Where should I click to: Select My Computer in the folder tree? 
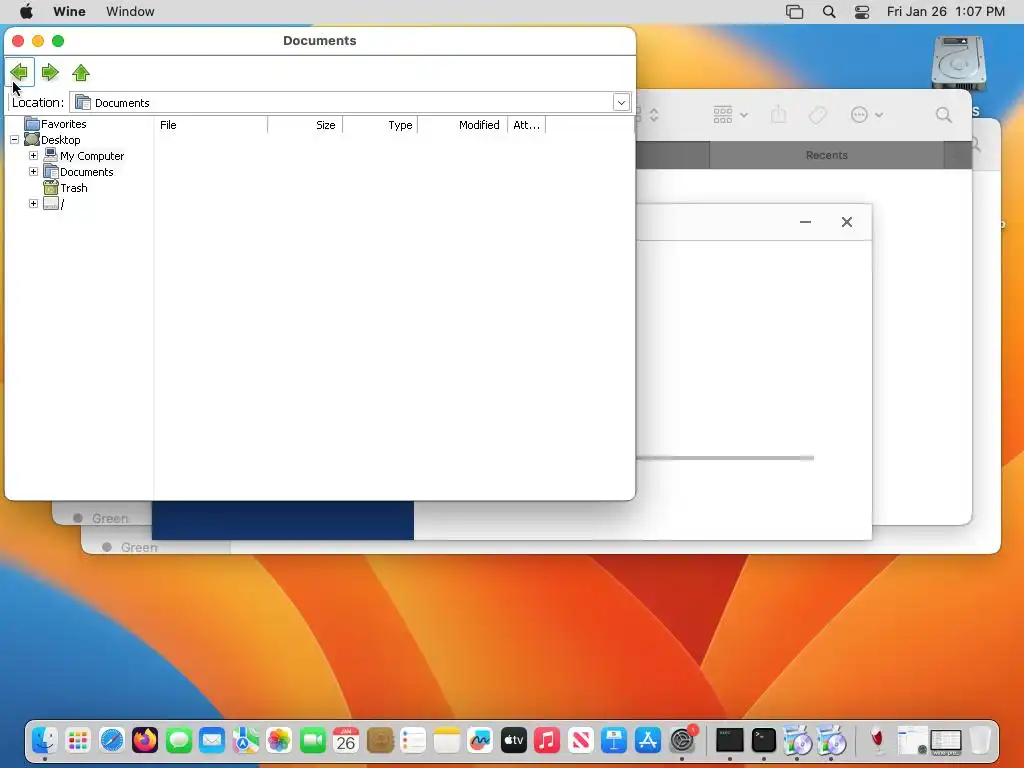click(x=92, y=156)
